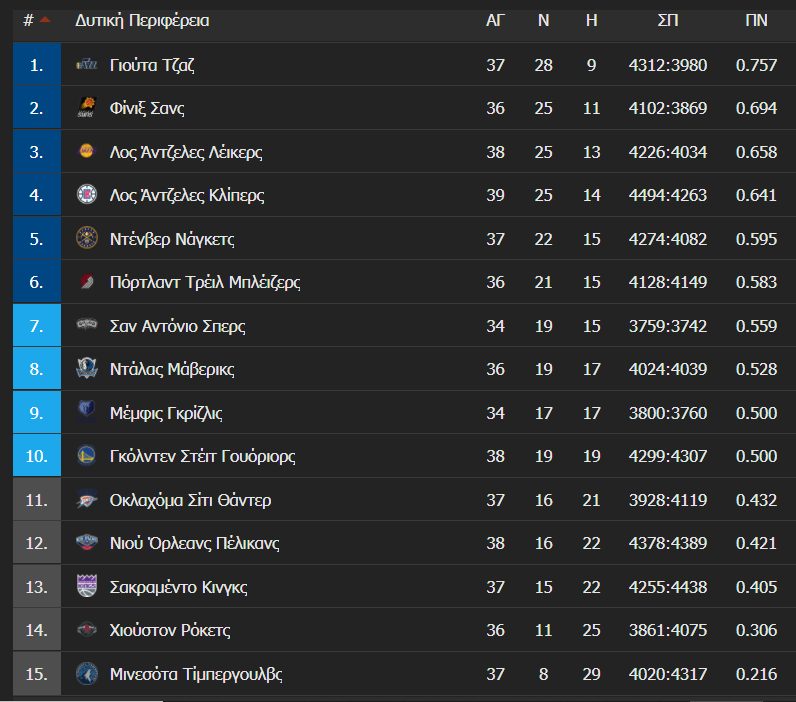The width and height of the screenshot is (796, 702).
Task: Click the Los Angeles Clippers logo icon
Action: coord(87,195)
